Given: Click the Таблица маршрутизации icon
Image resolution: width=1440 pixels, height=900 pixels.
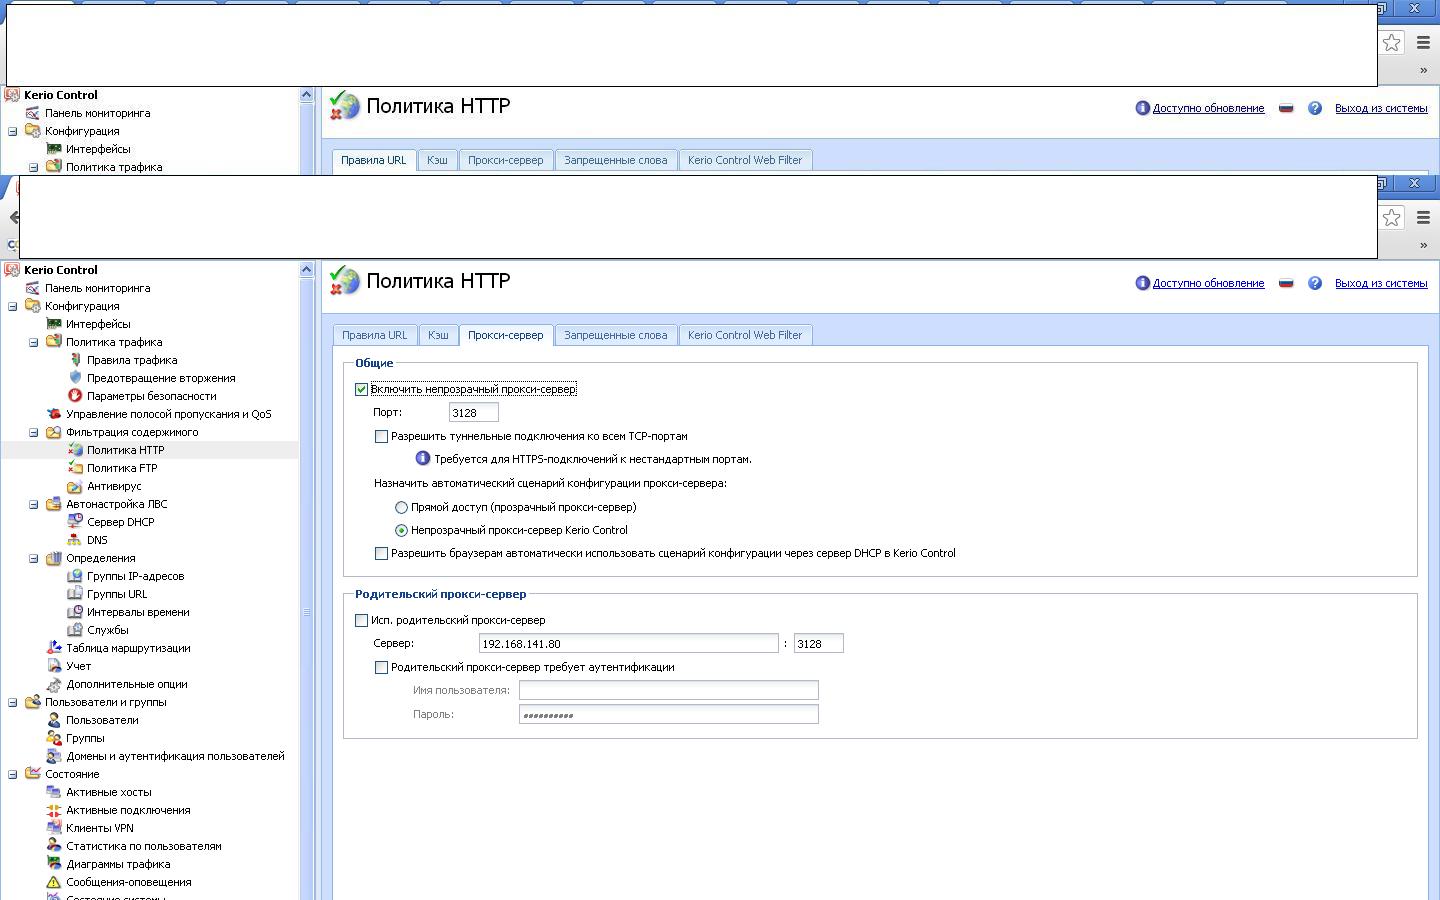Looking at the screenshot, I should click(x=54, y=648).
